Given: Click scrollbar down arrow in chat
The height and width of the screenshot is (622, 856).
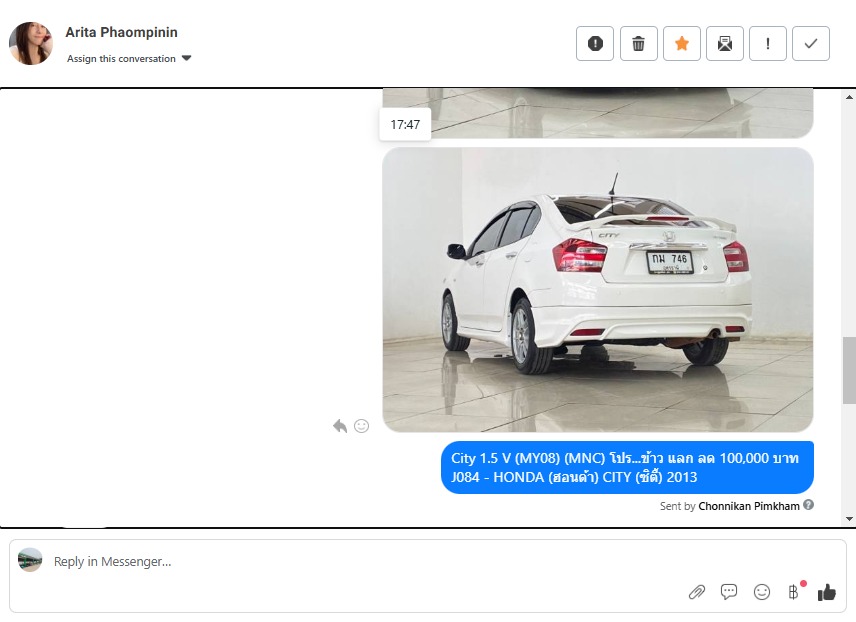Looking at the screenshot, I should (849, 519).
